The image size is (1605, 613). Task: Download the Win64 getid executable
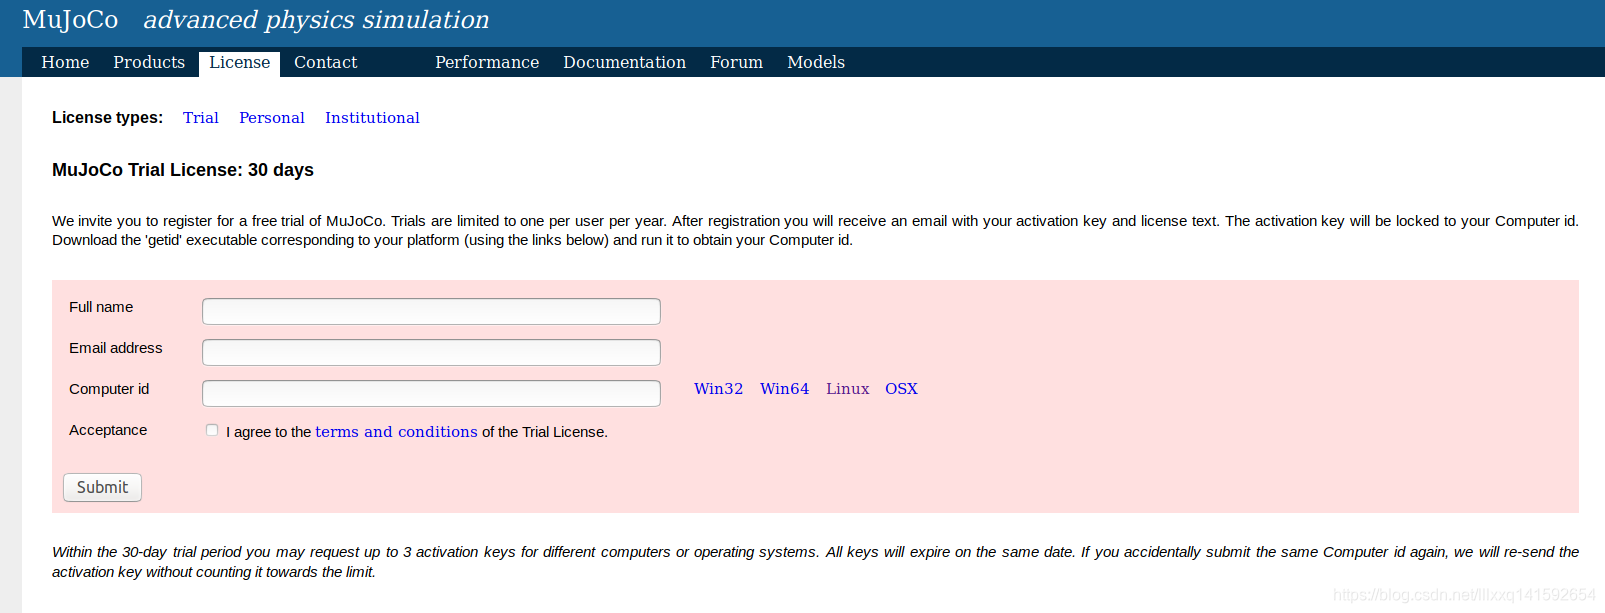pyautogui.click(x=784, y=389)
